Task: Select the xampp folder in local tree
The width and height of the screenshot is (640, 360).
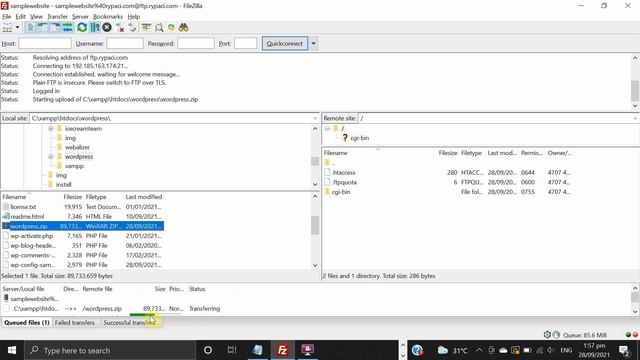Action: pos(74,166)
